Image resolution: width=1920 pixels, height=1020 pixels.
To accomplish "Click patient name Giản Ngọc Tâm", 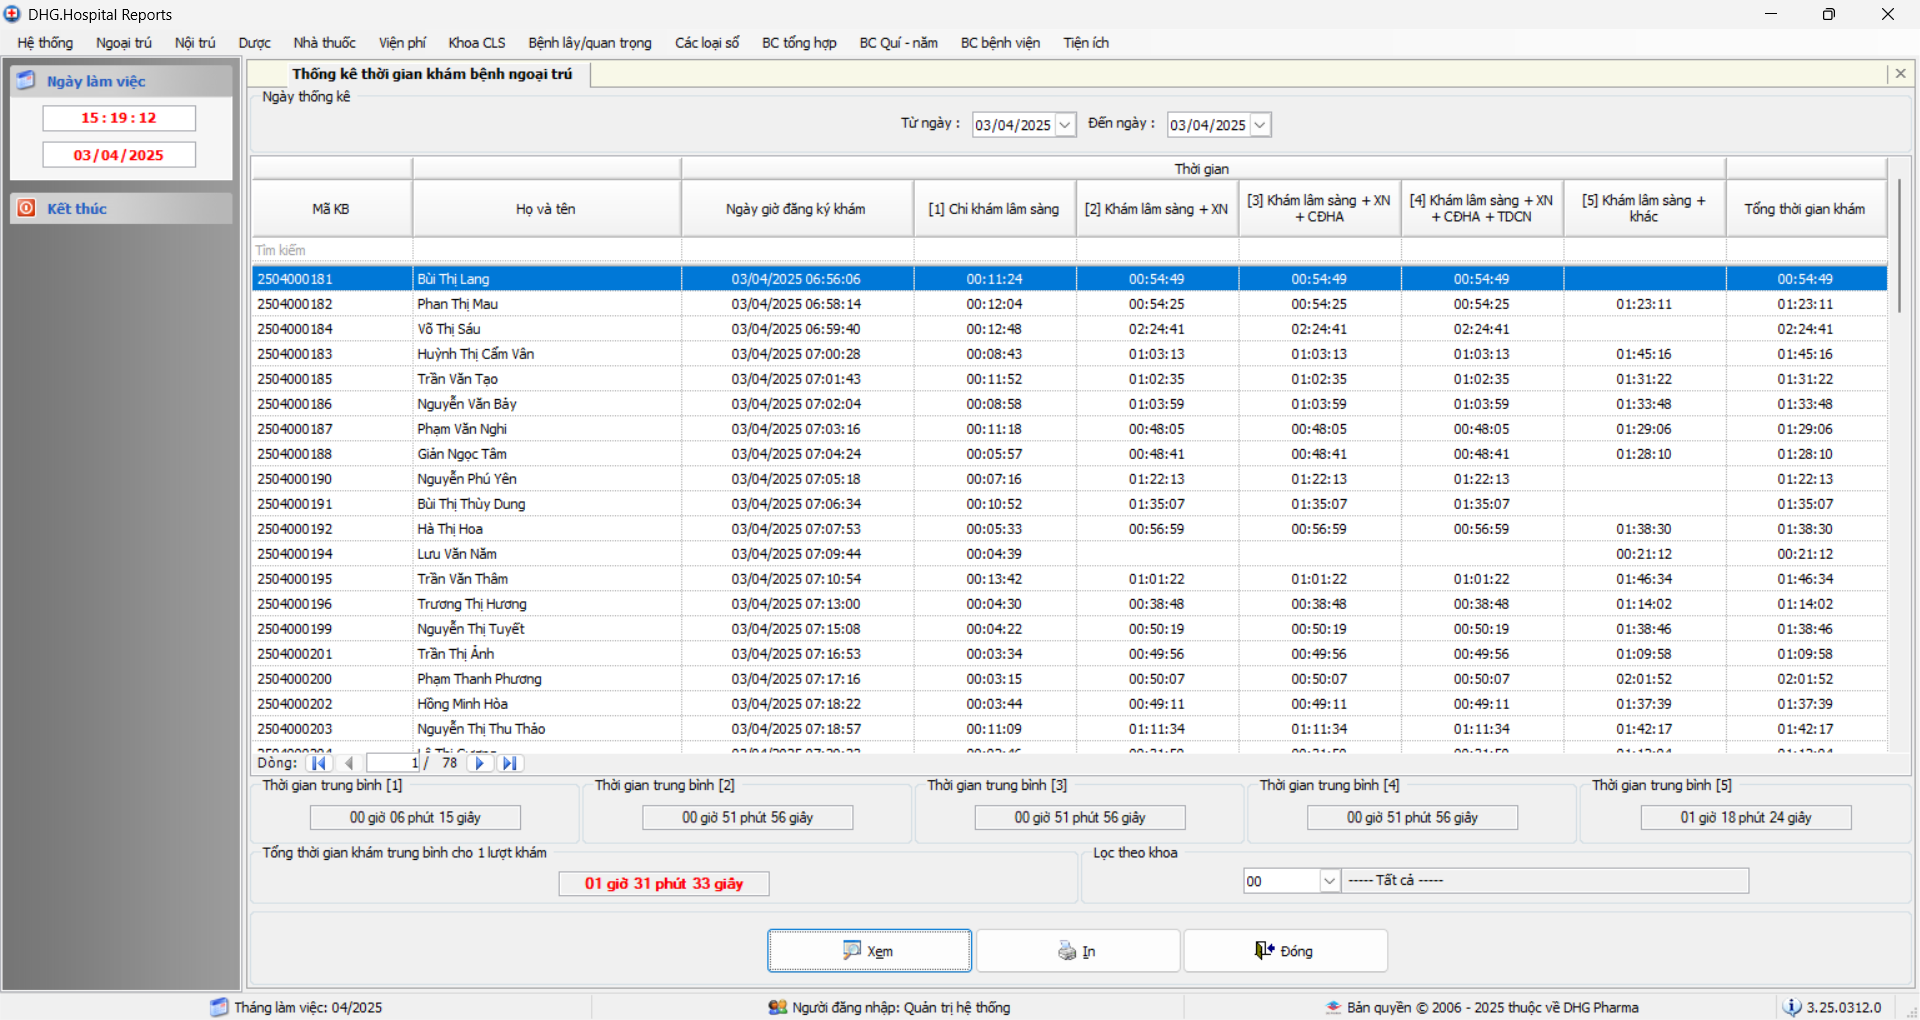I will click(x=462, y=454).
